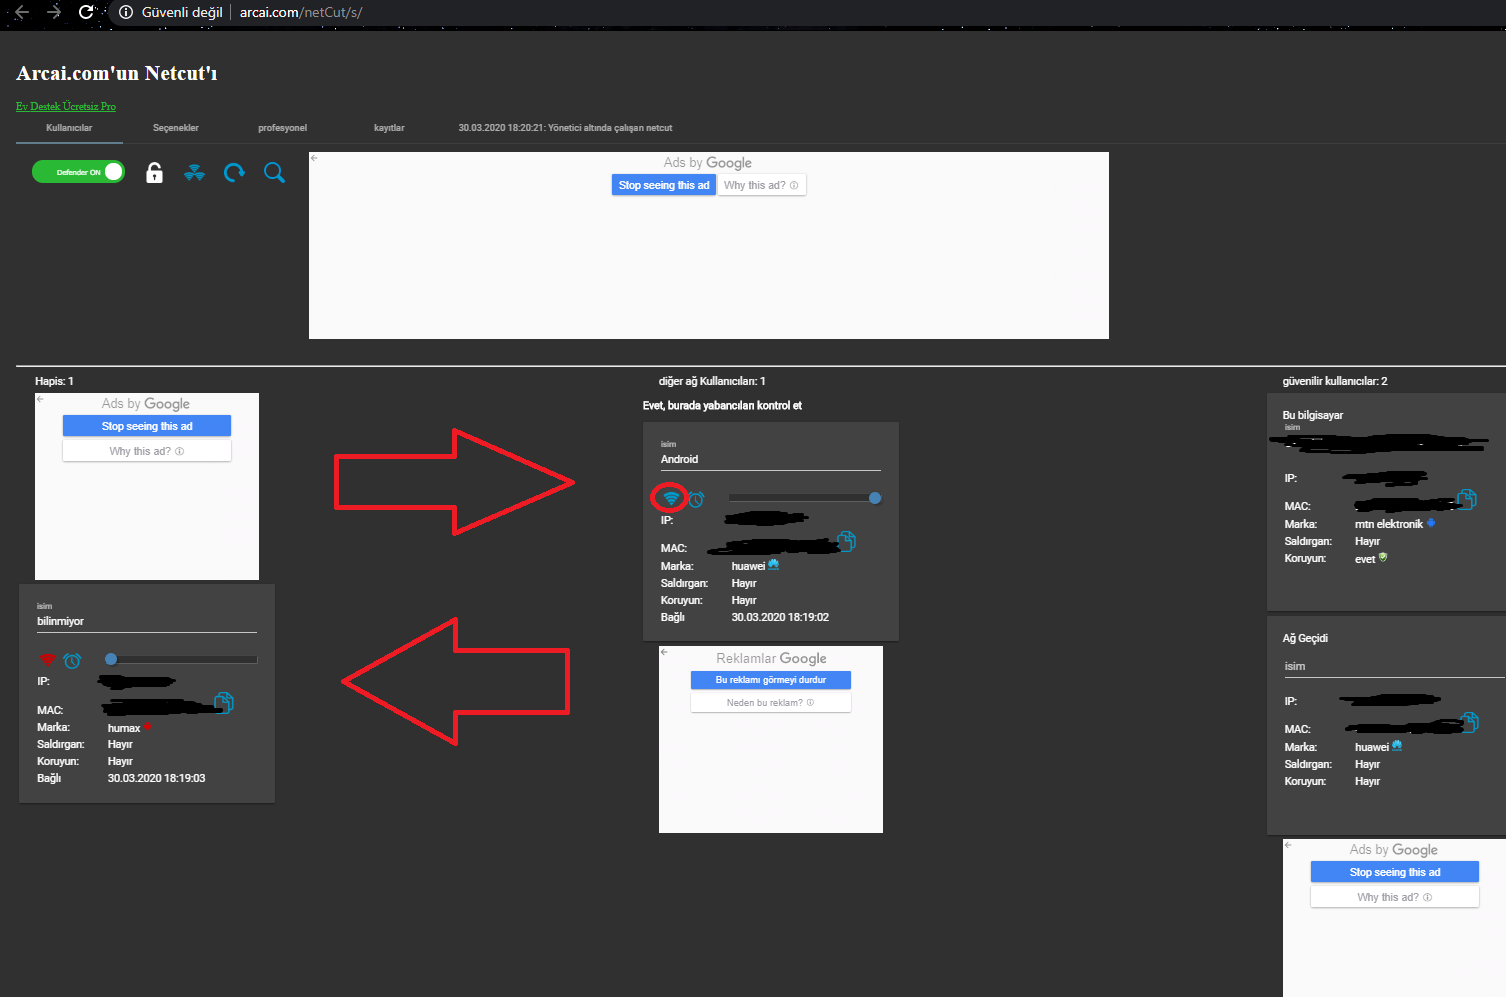This screenshot has width=1506, height=1000.
Task: Click the 'güvenilir kullanıcılar: 2' heading
Action: 1335,381
